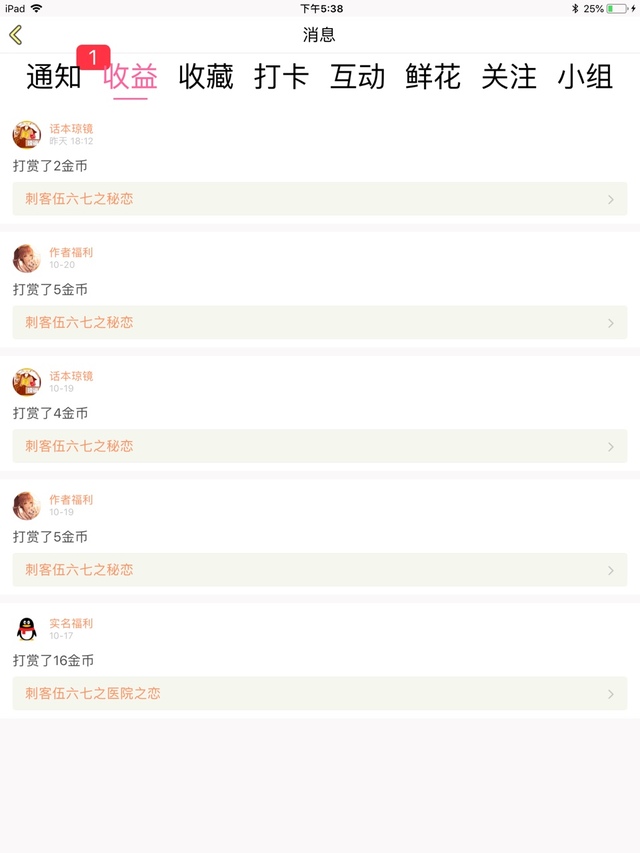Tap the red notification badge showing 1
The width and height of the screenshot is (640, 853).
tap(93, 58)
